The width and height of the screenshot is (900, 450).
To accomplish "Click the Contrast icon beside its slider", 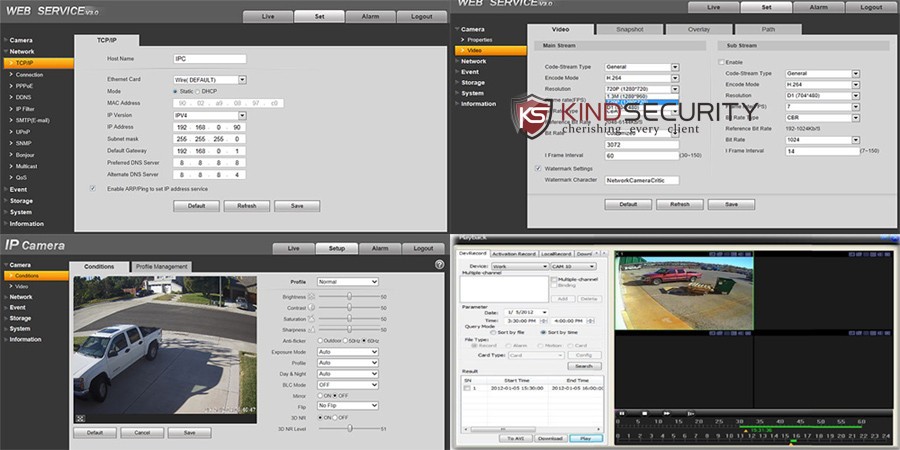I will click(312, 307).
